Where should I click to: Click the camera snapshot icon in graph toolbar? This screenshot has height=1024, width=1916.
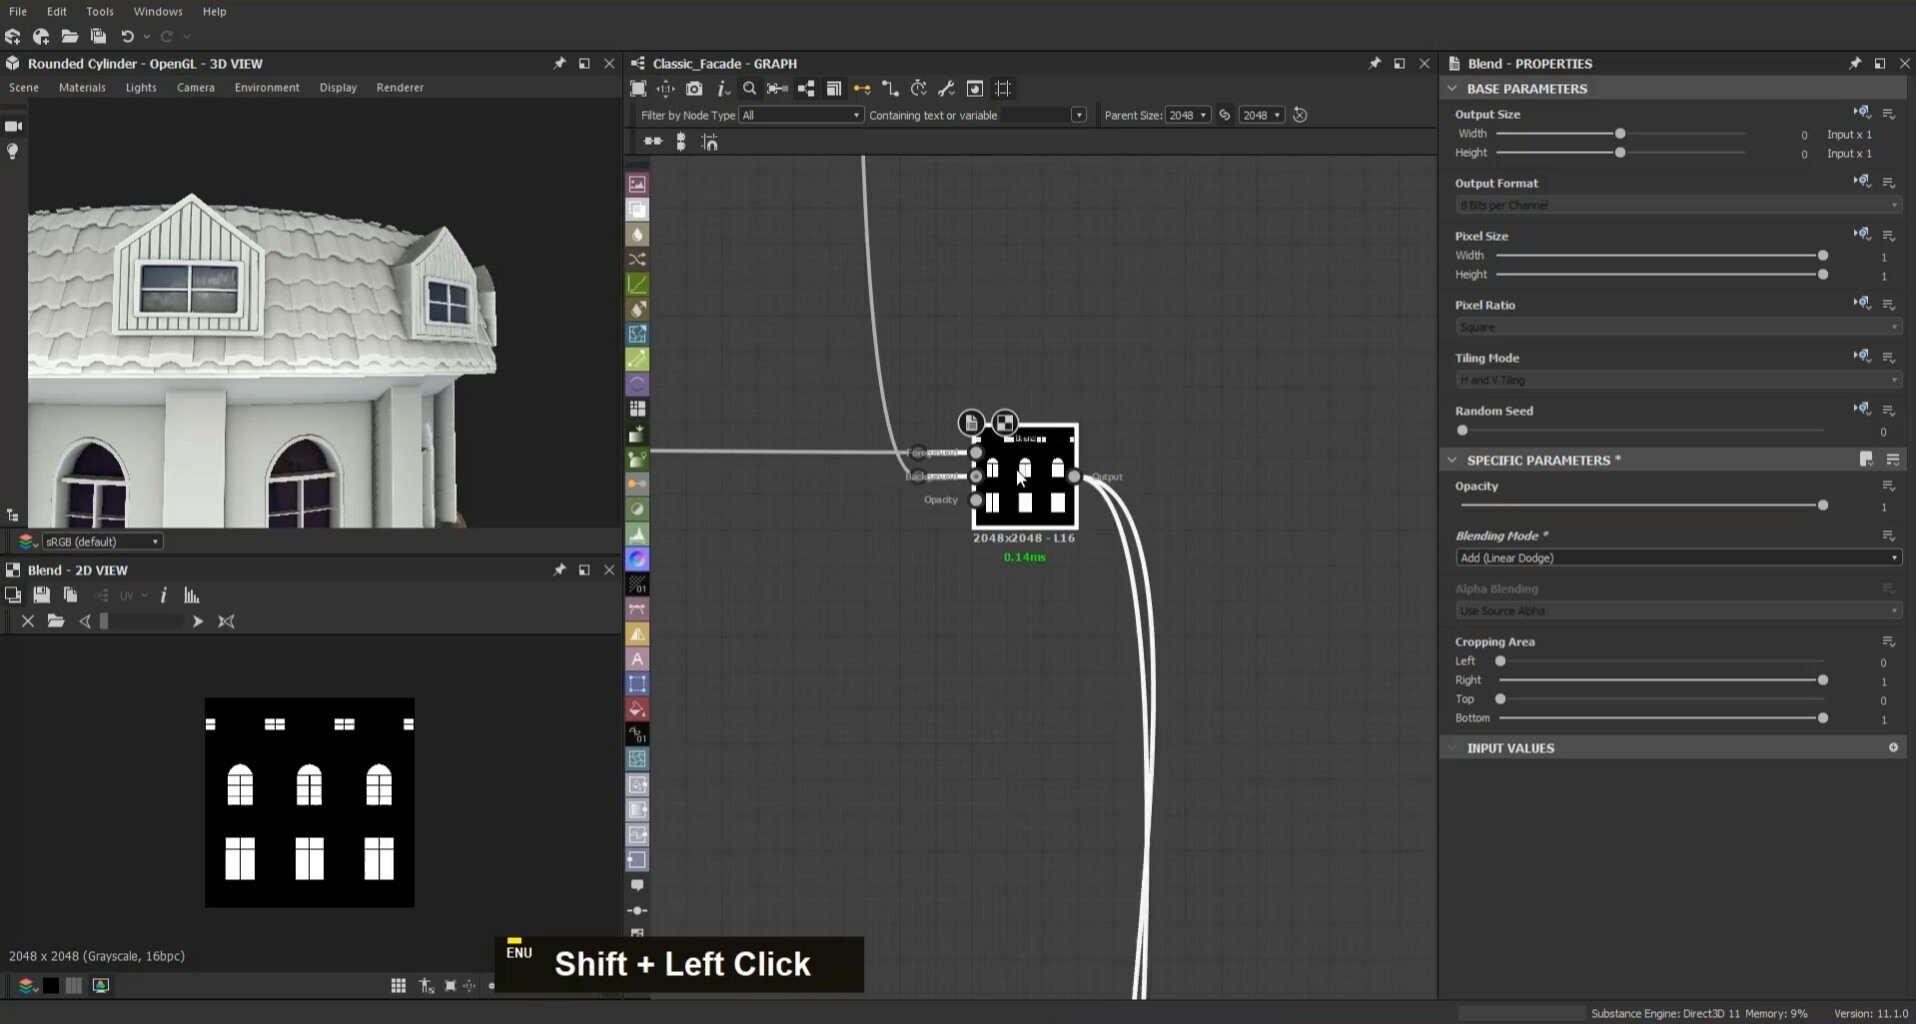(x=694, y=89)
